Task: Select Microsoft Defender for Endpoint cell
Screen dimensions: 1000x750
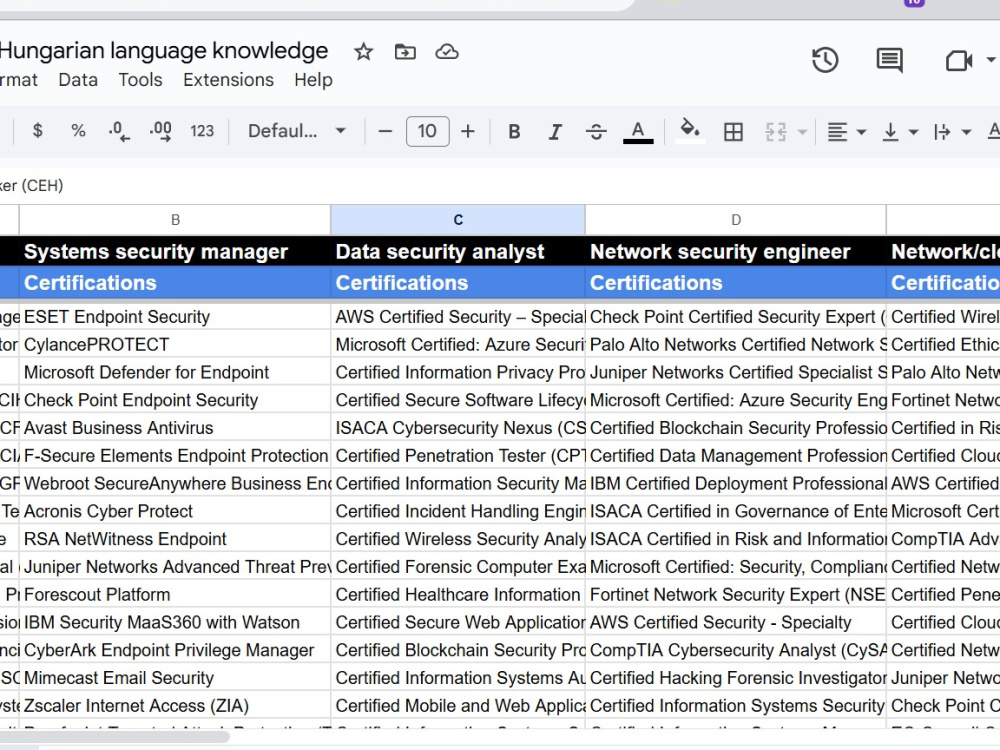Action: [175, 372]
